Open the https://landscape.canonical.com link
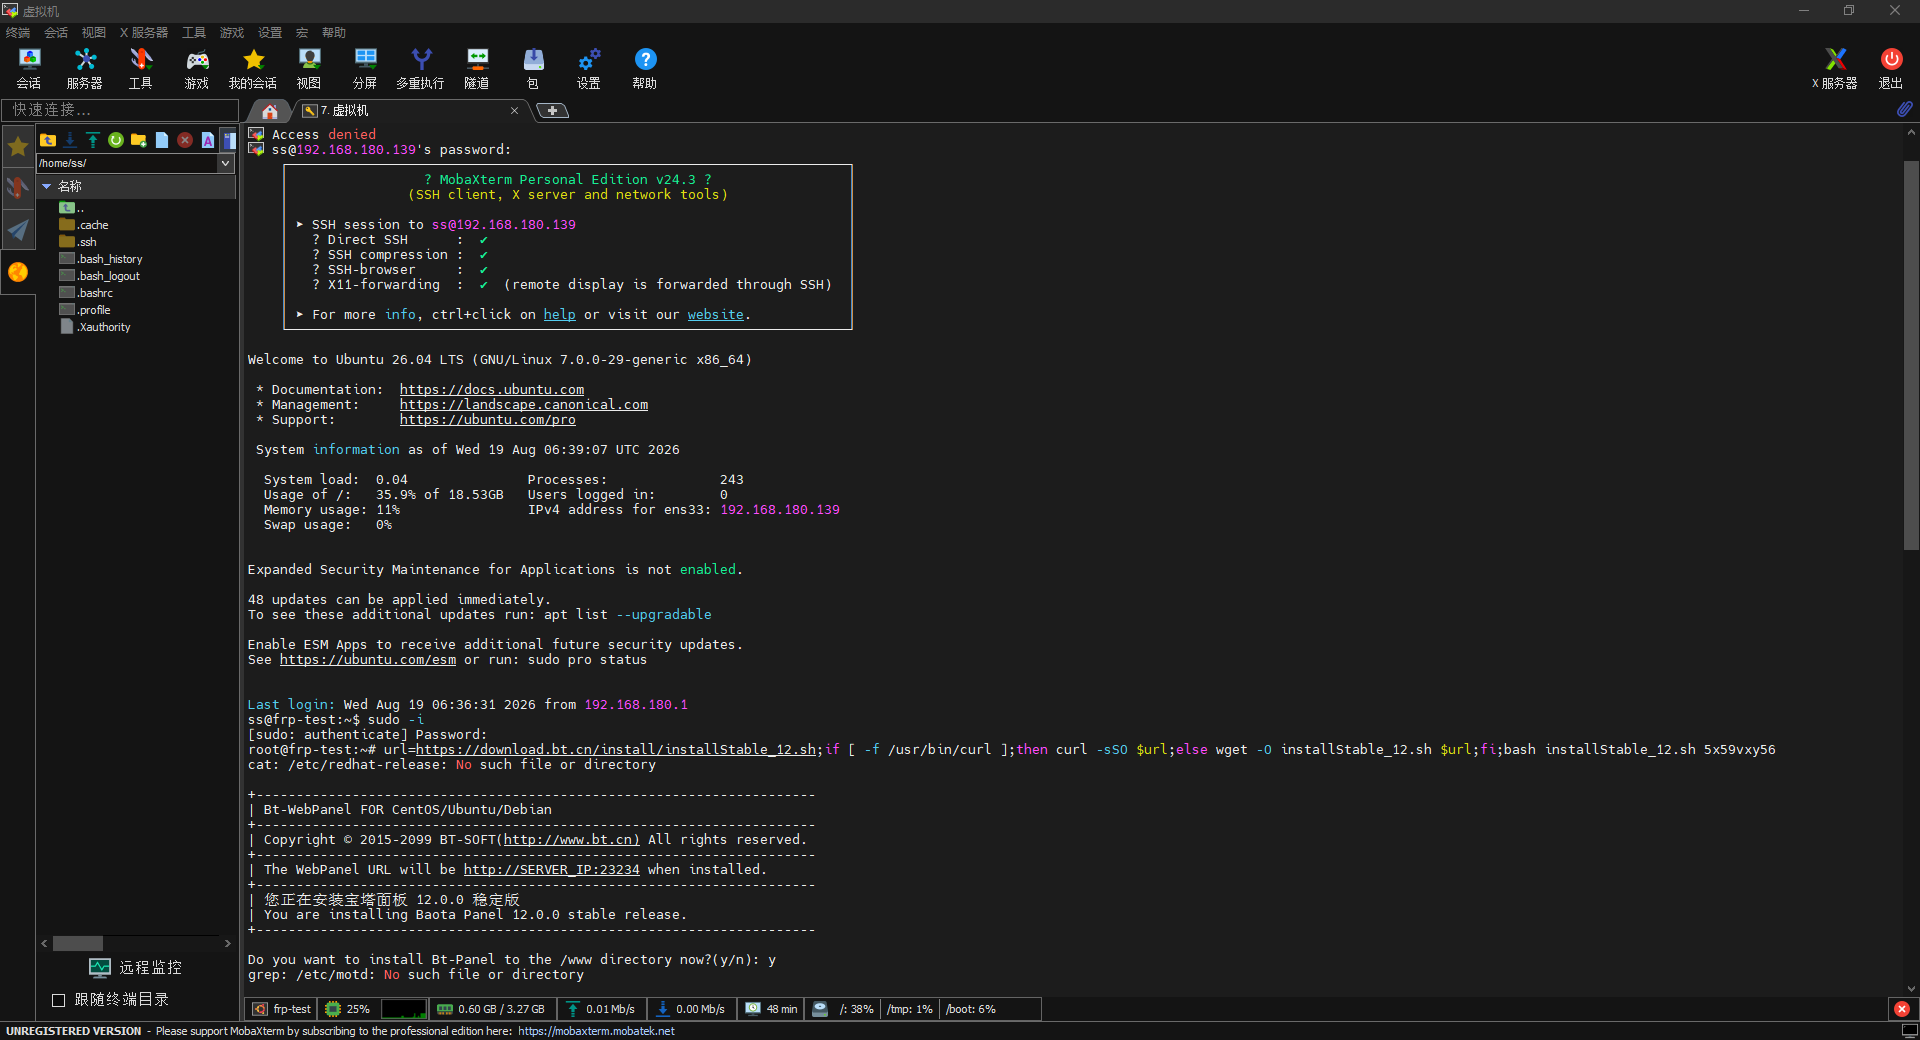The image size is (1920, 1040). [x=524, y=404]
